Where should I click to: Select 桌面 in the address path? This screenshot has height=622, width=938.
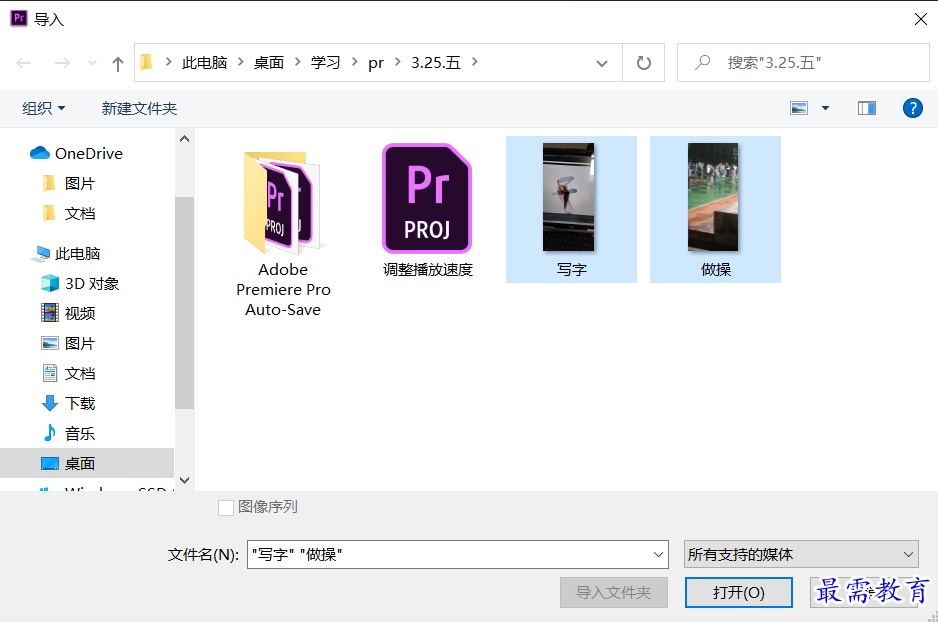(269, 62)
